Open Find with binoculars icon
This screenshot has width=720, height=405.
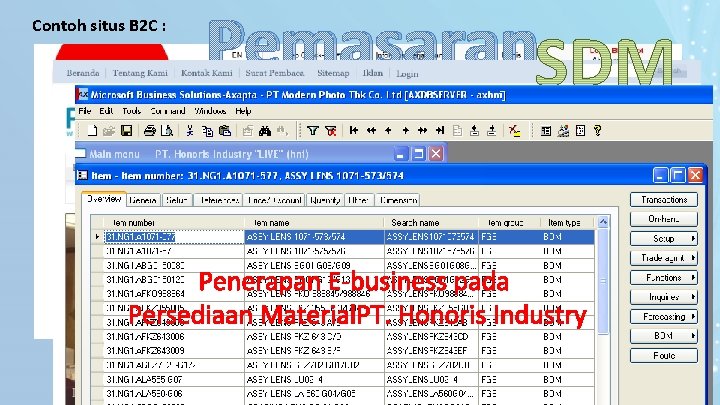click(265, 131)
